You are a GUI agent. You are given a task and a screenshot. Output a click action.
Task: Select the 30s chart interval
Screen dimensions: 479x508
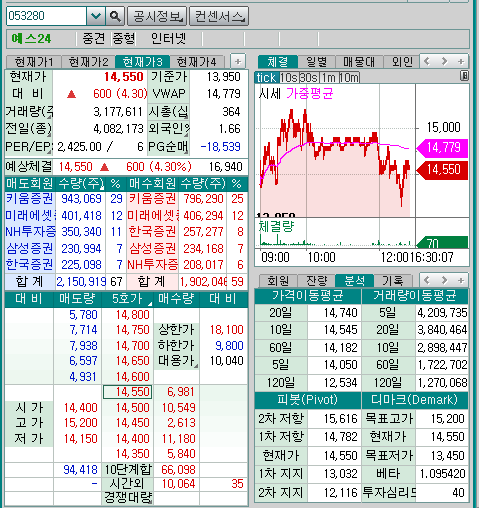click(309, 77)
